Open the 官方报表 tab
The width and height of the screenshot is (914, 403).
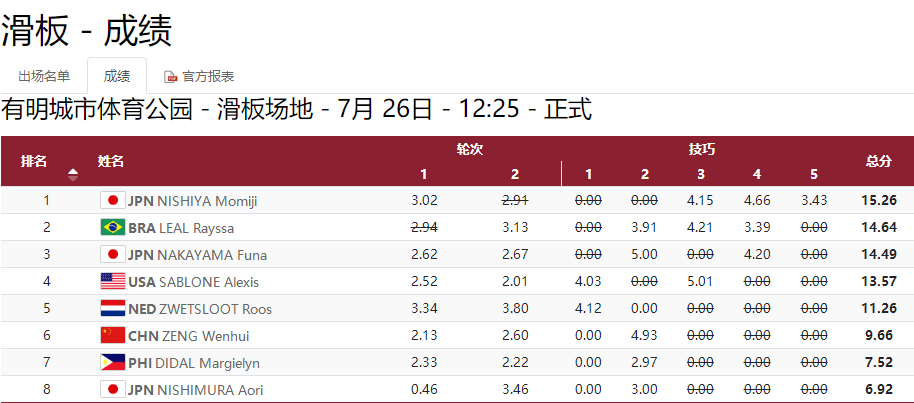click(199, 76)
